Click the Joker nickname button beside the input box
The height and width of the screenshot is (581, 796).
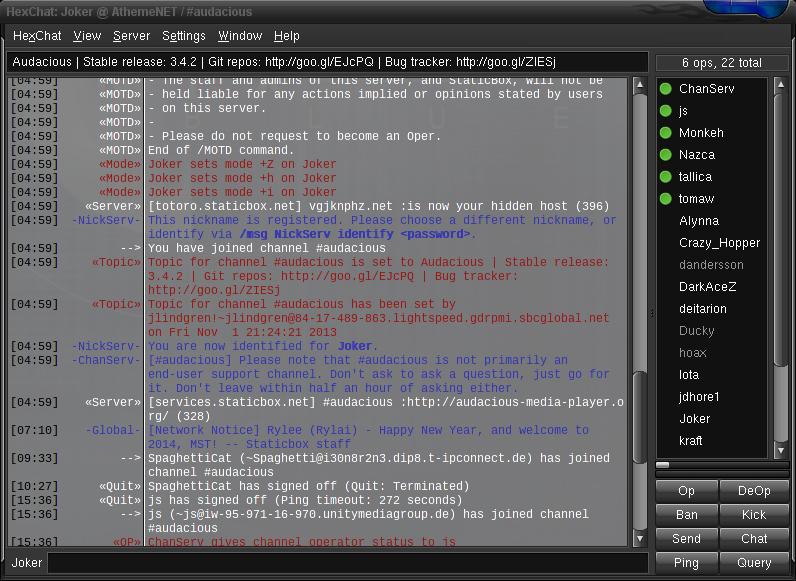click(27, 563)
